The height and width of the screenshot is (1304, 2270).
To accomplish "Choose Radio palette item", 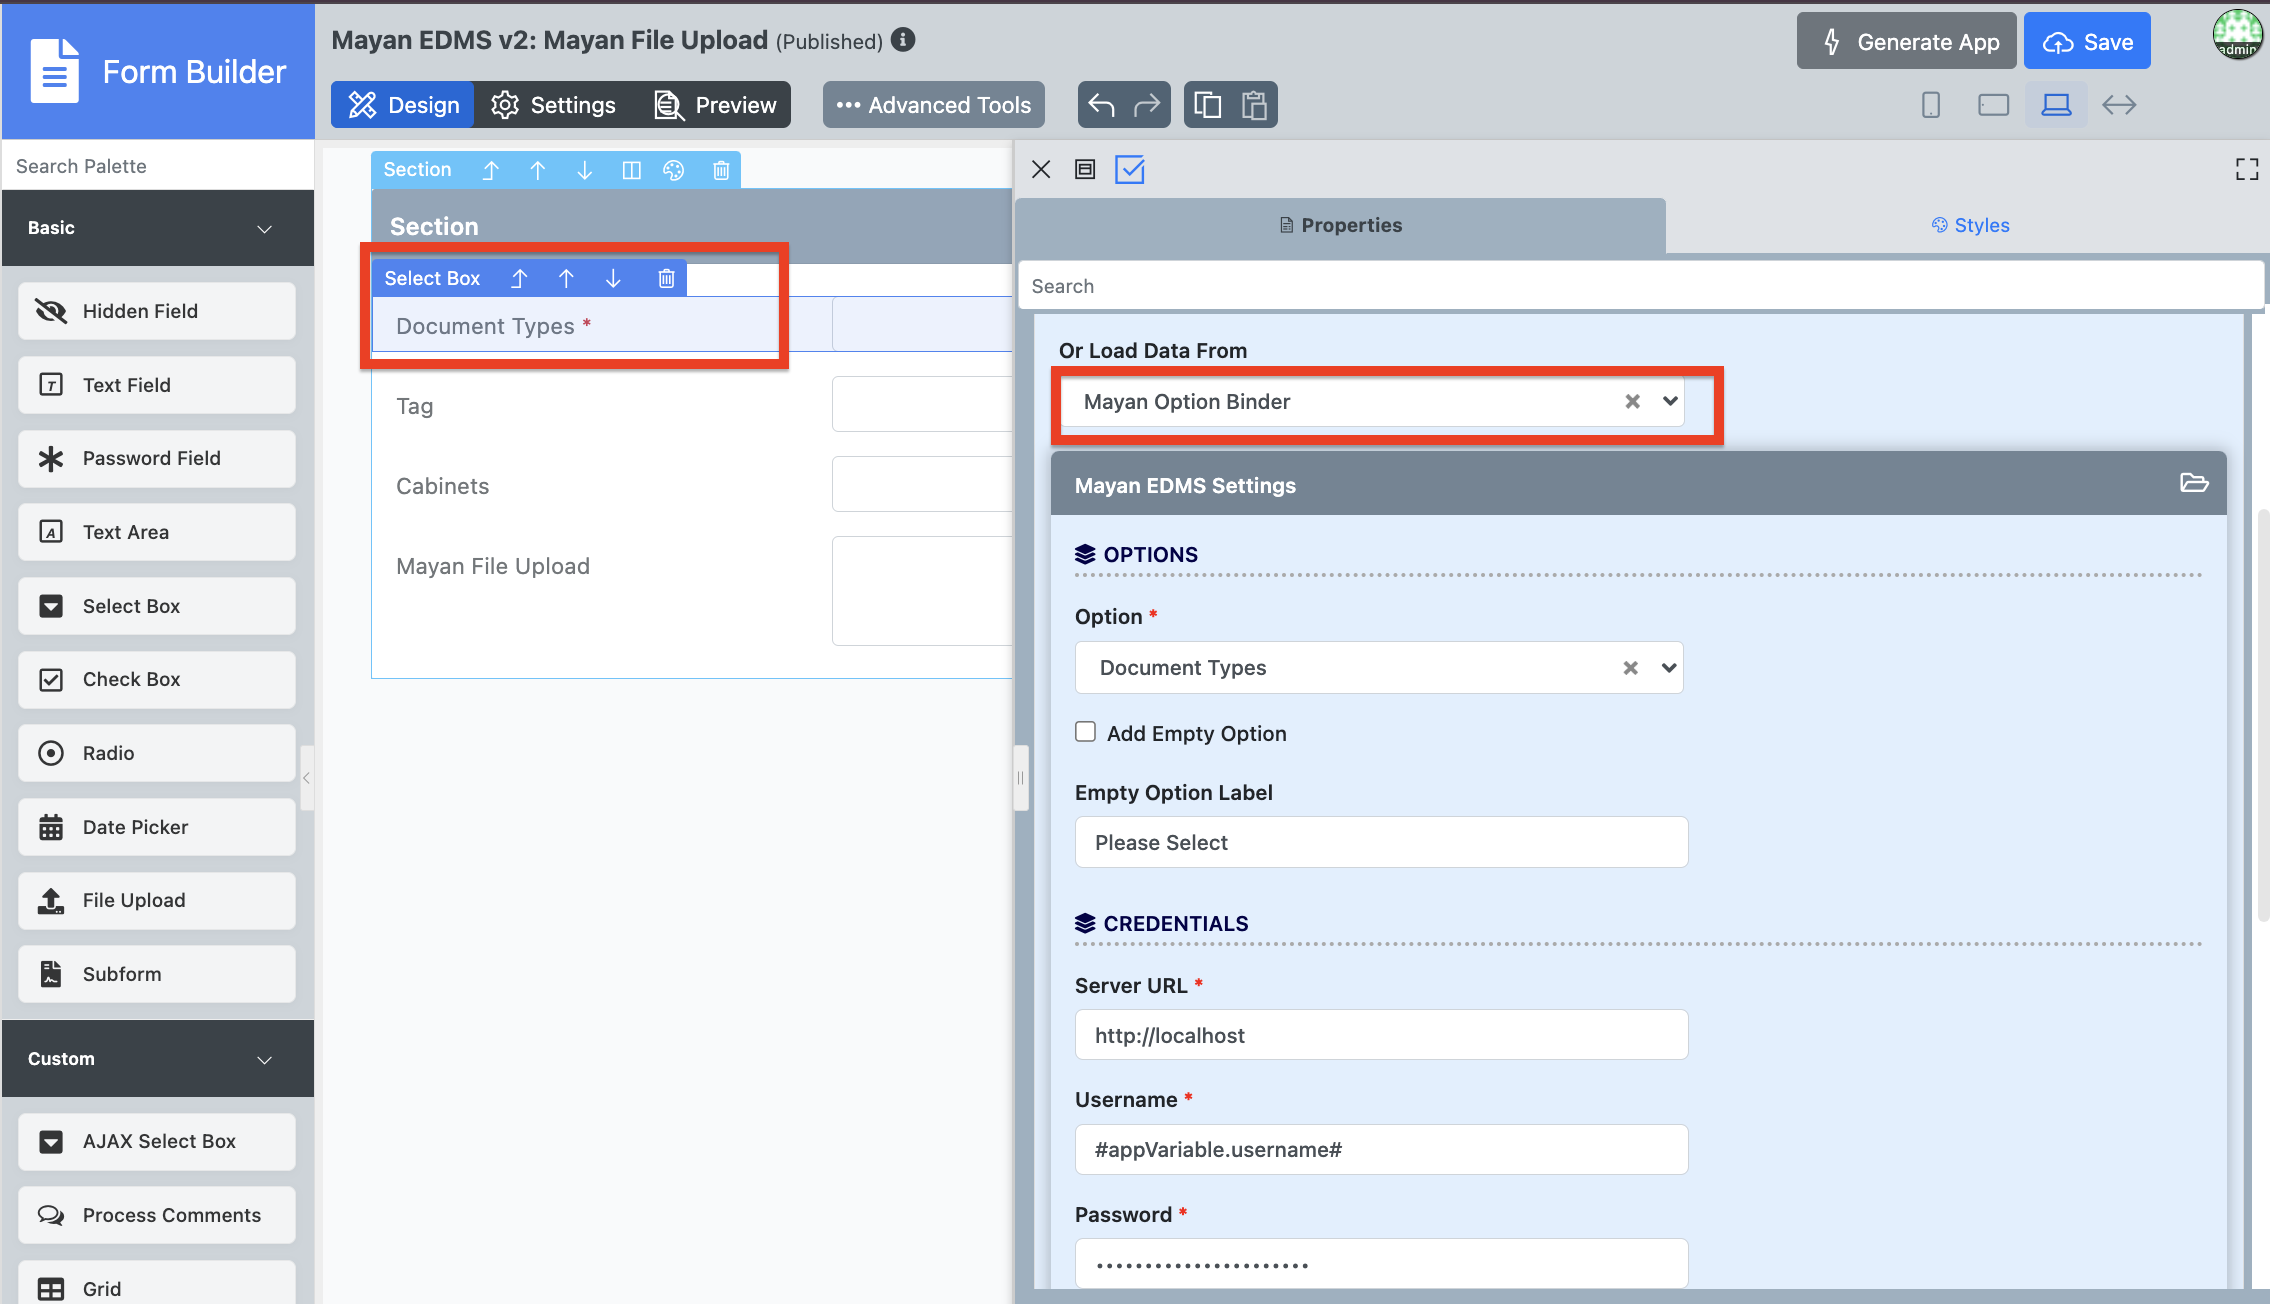I will (x=157, y=753).
